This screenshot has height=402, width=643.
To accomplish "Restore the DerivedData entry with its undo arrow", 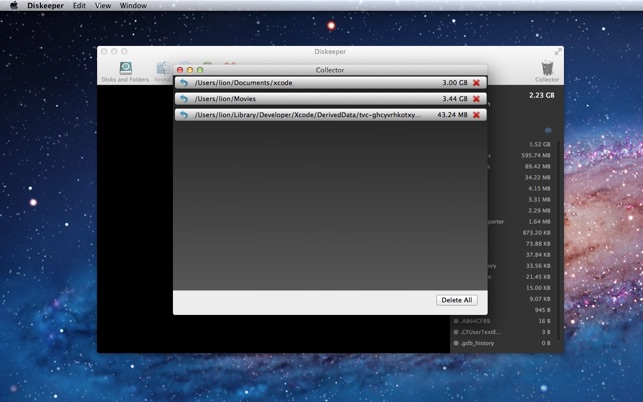I will pos(184,115).
